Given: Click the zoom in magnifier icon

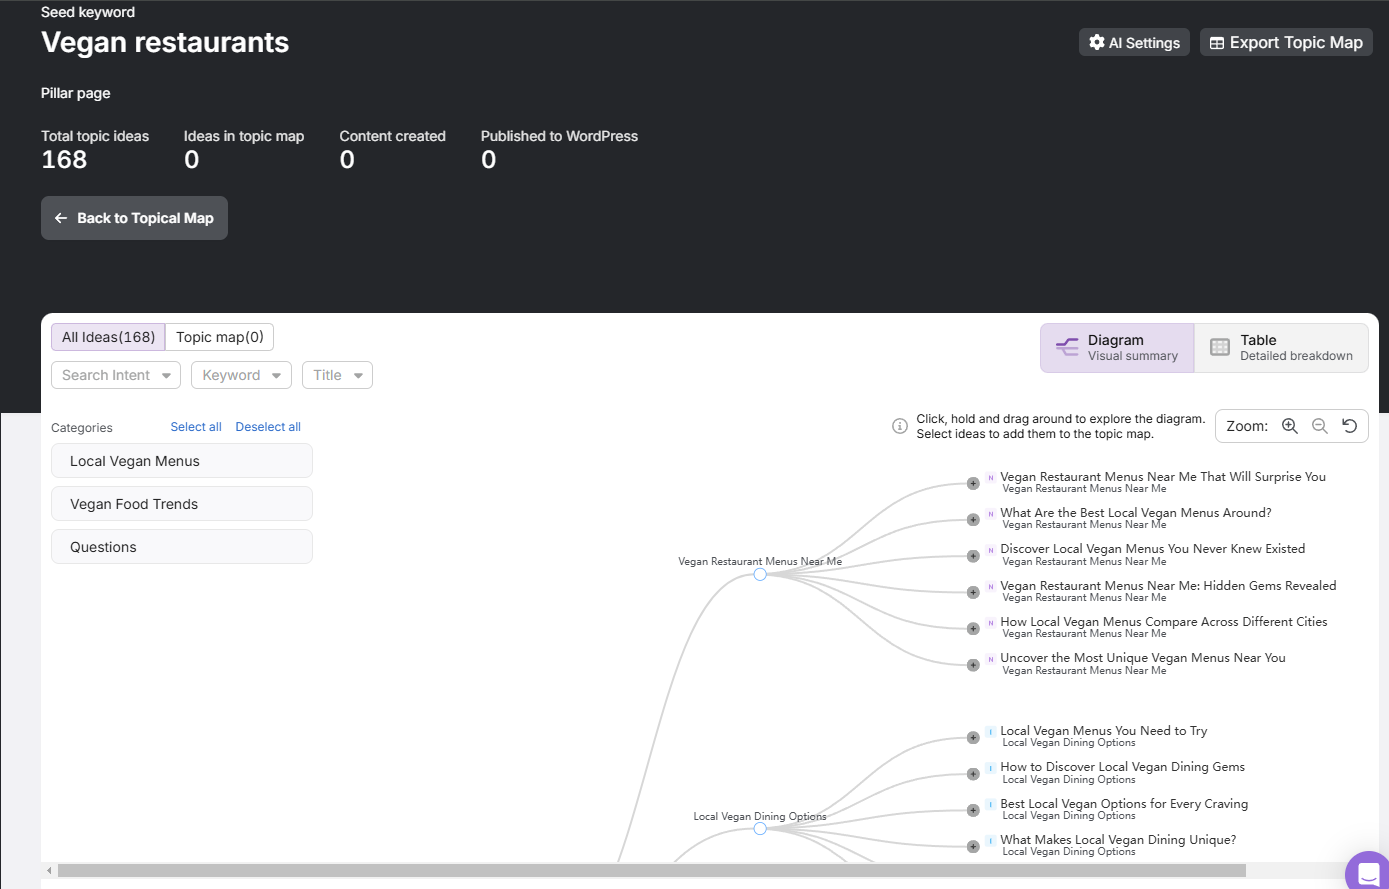Looking at the screenshot, I should pos(1290,426).
